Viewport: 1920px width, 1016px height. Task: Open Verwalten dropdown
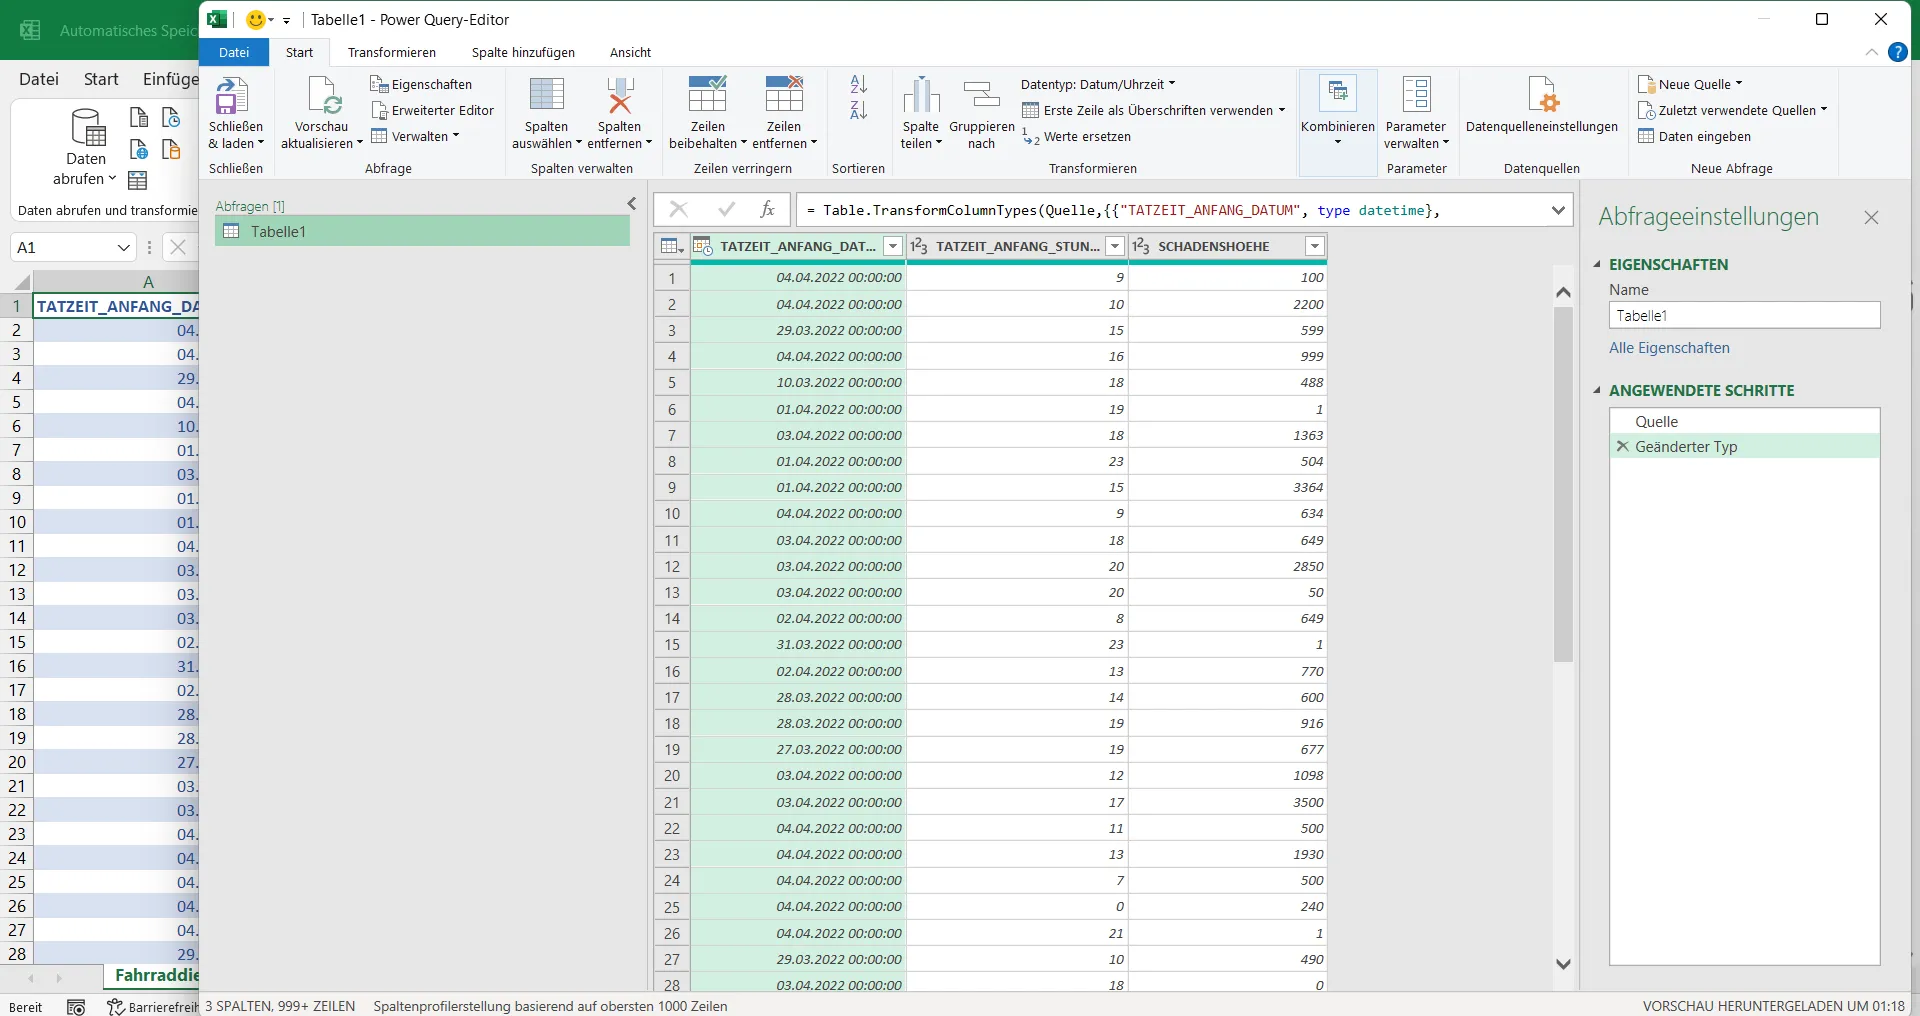pos(415,137)
